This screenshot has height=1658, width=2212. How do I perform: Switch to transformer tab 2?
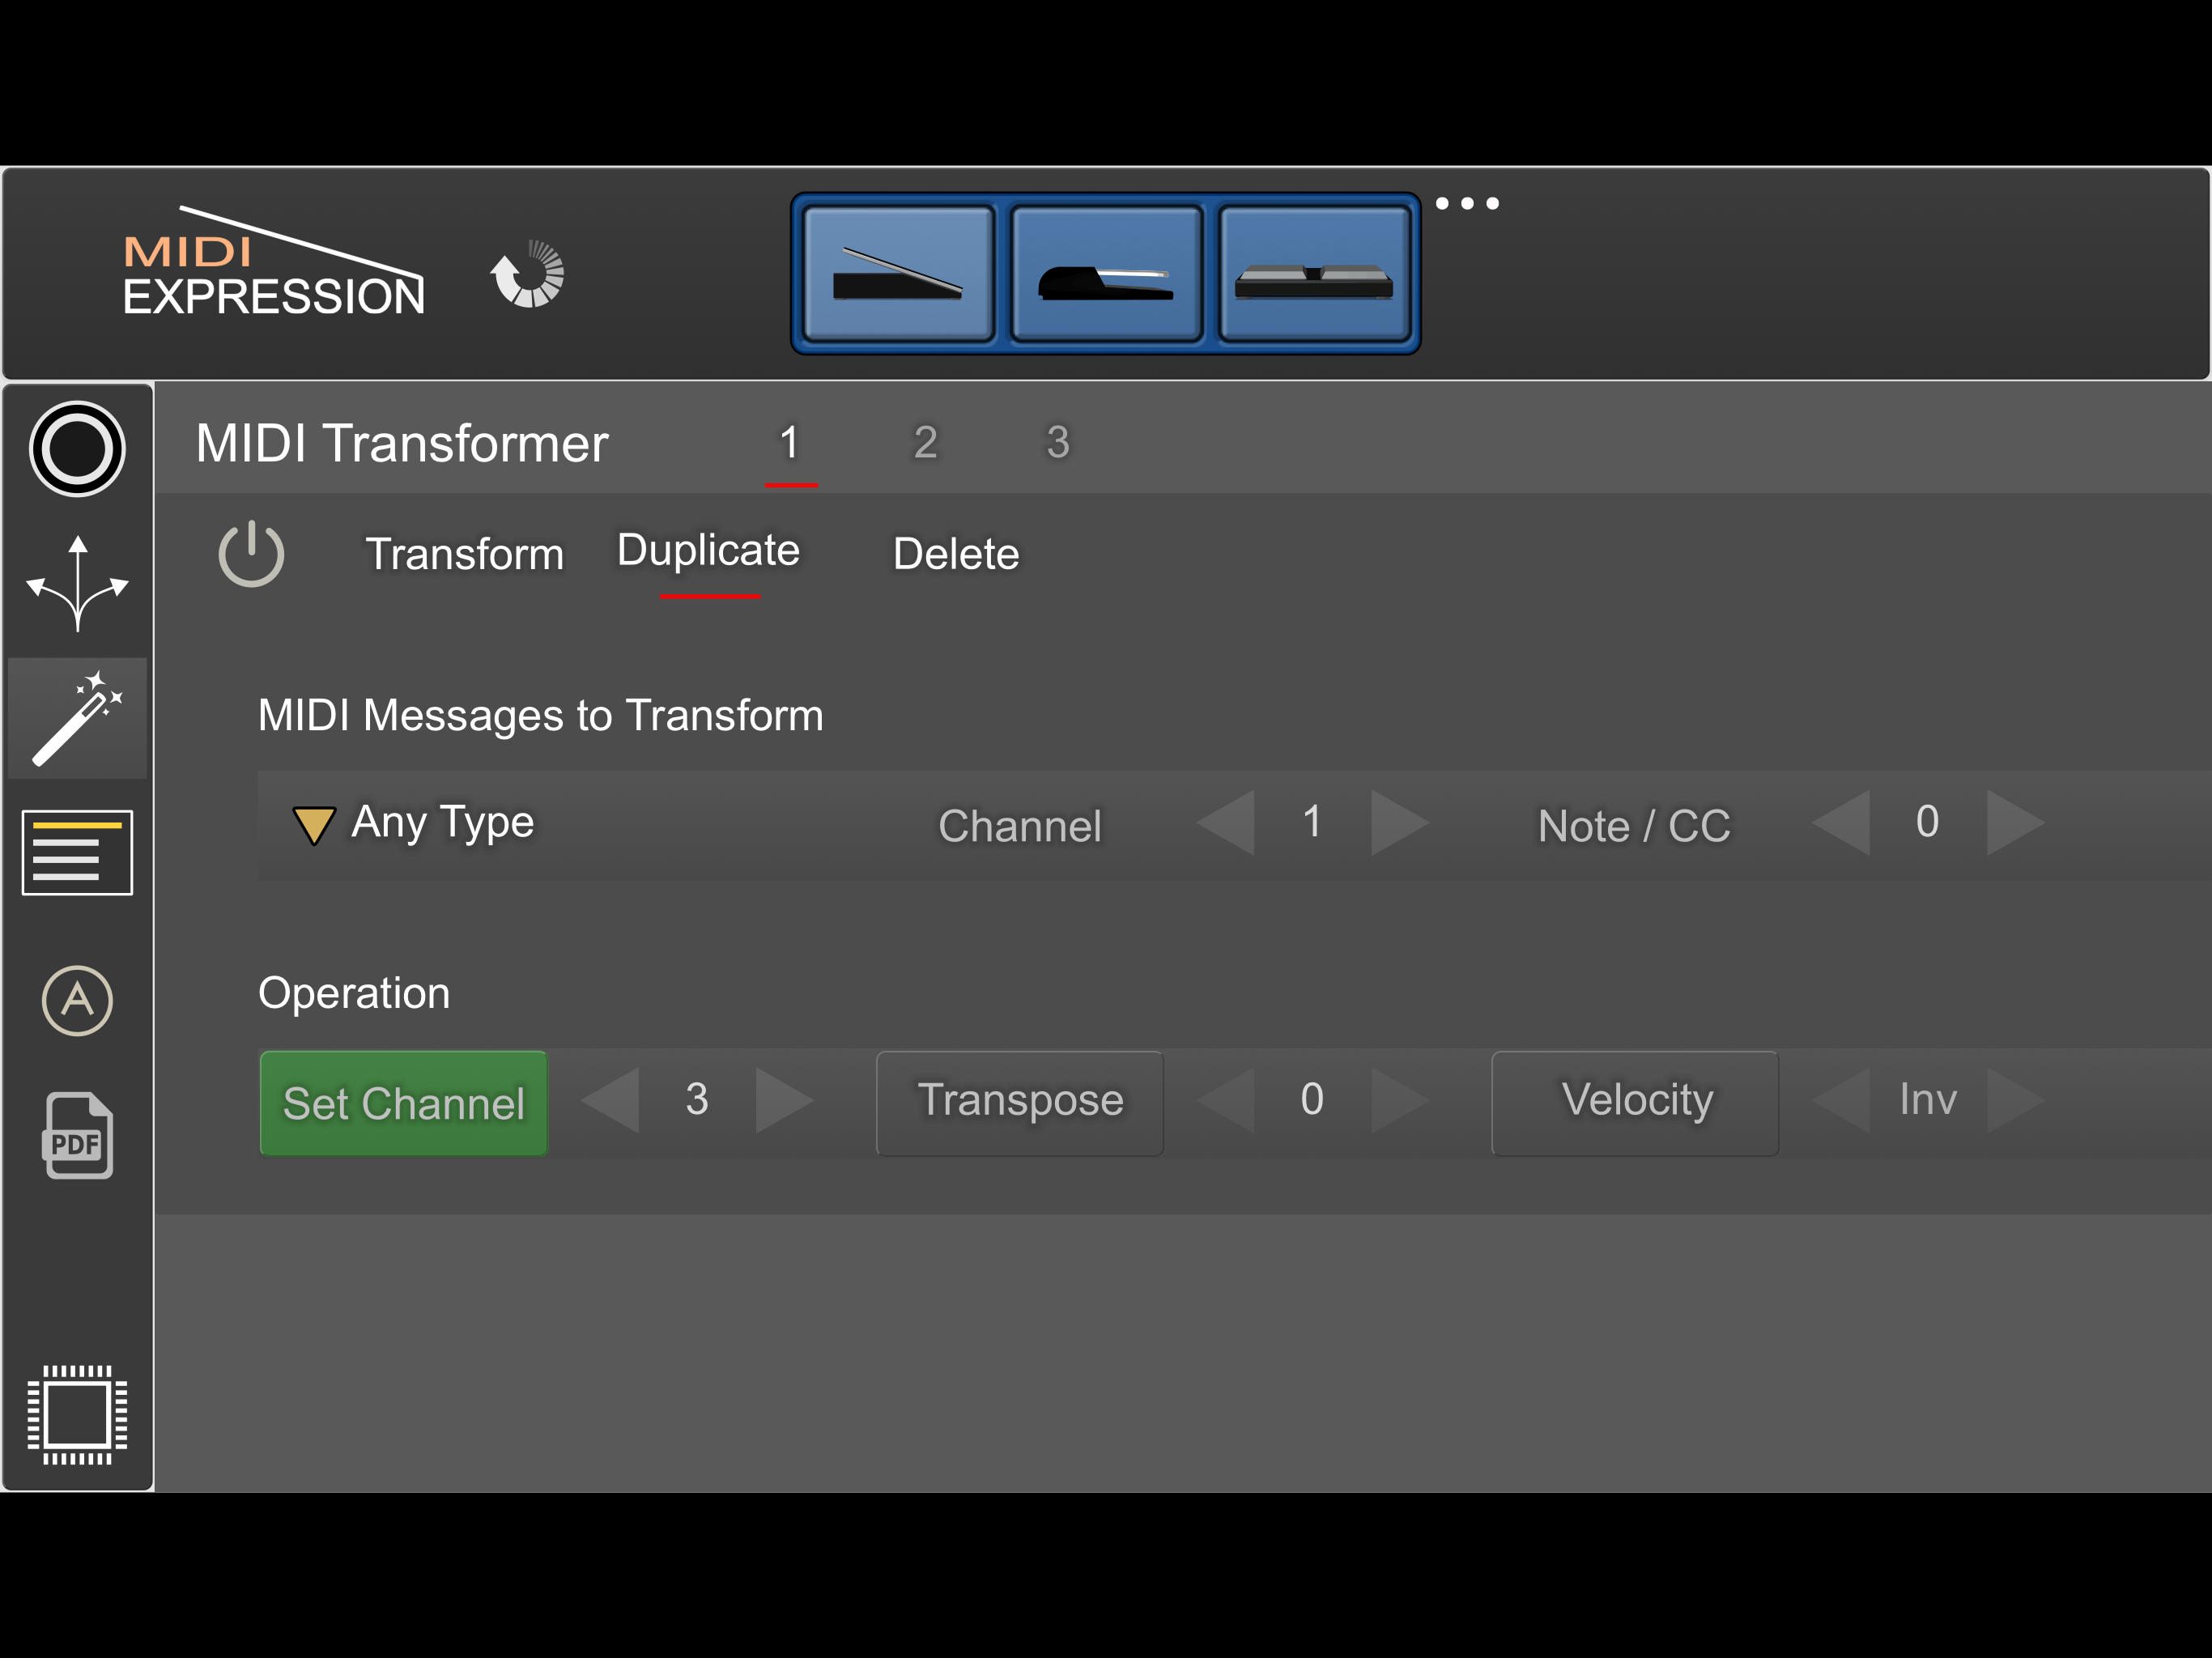(x=925, y=442)
